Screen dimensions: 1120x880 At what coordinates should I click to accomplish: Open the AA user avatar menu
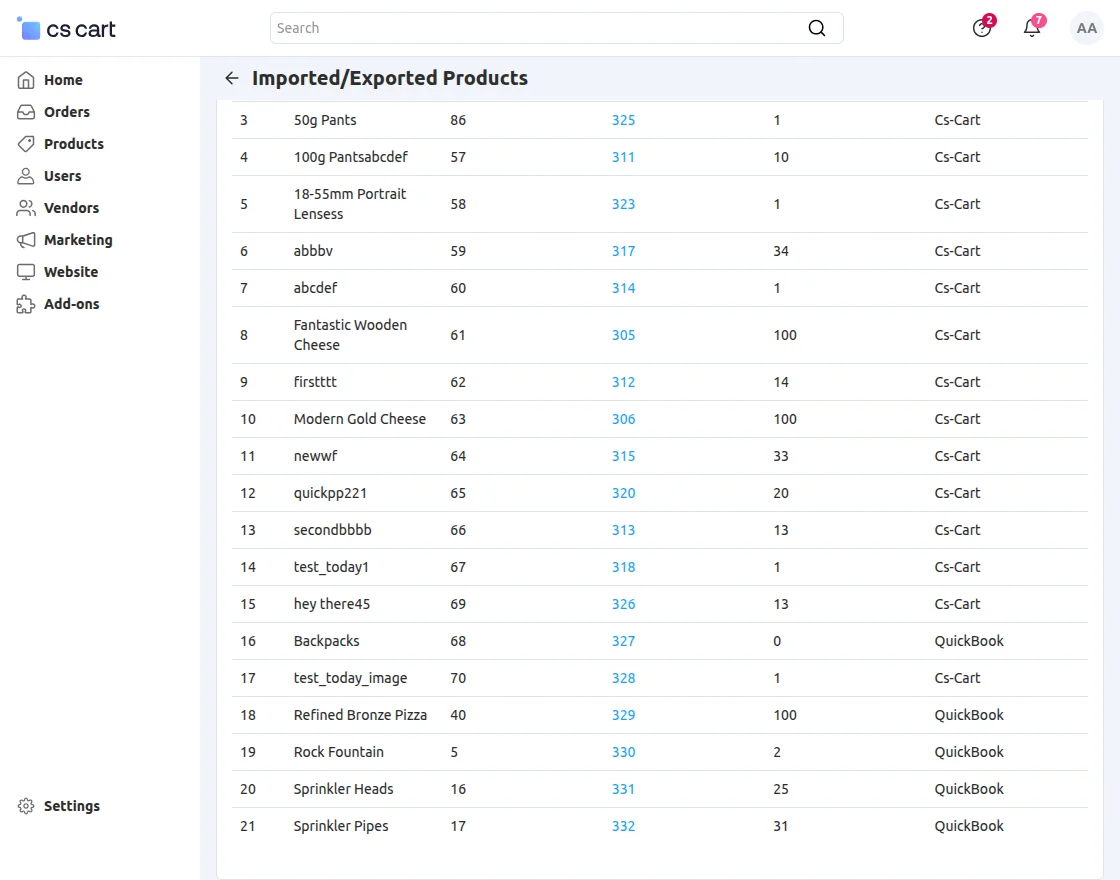(x=1086, y=28)
